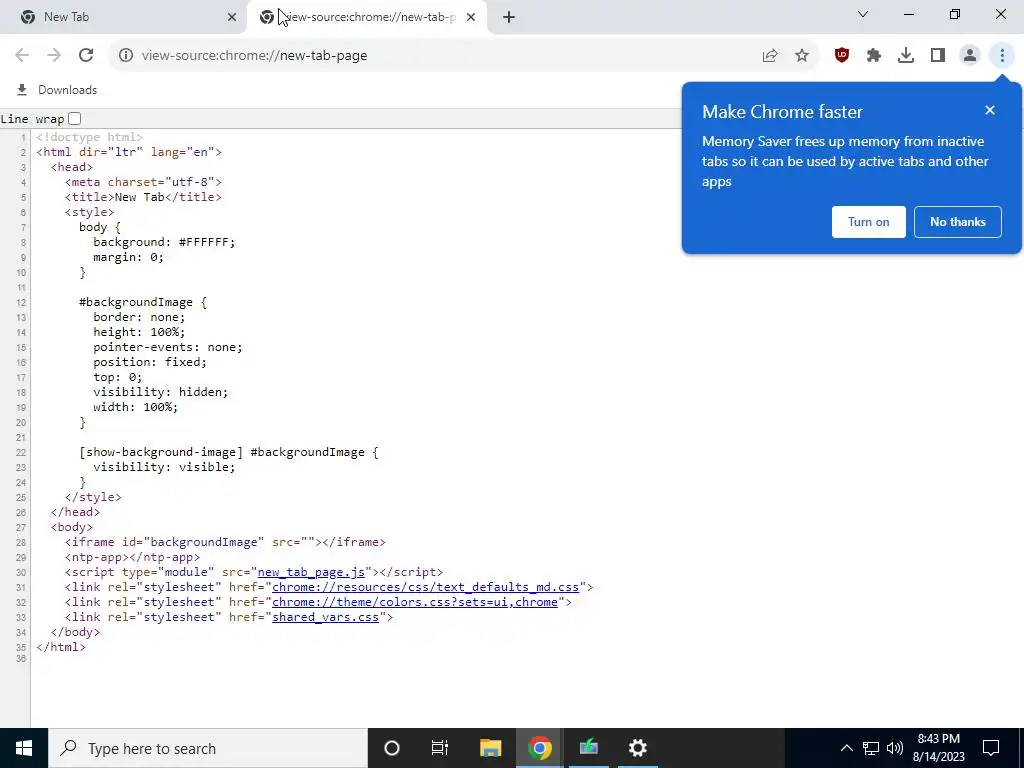1024x768 pixels.
Task: Open the Extensions puzzle icon
Action: tap(874, 56)
